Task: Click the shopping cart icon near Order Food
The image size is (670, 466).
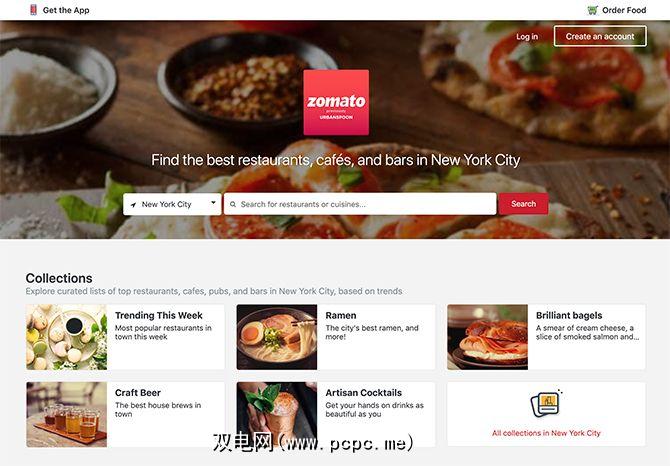Action: [592, 10]
